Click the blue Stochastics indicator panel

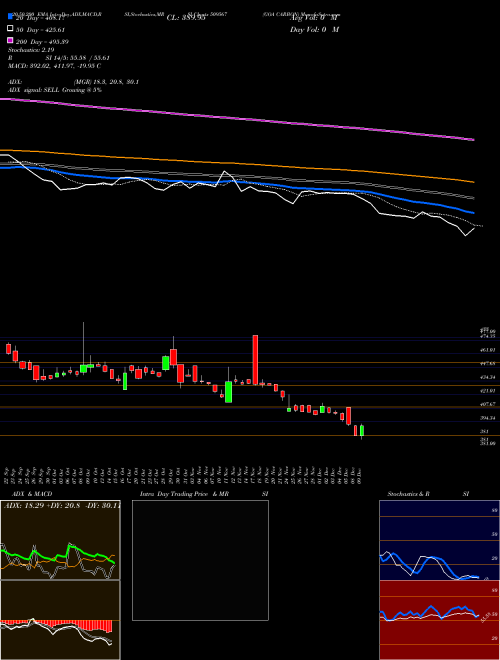(439, 540)
